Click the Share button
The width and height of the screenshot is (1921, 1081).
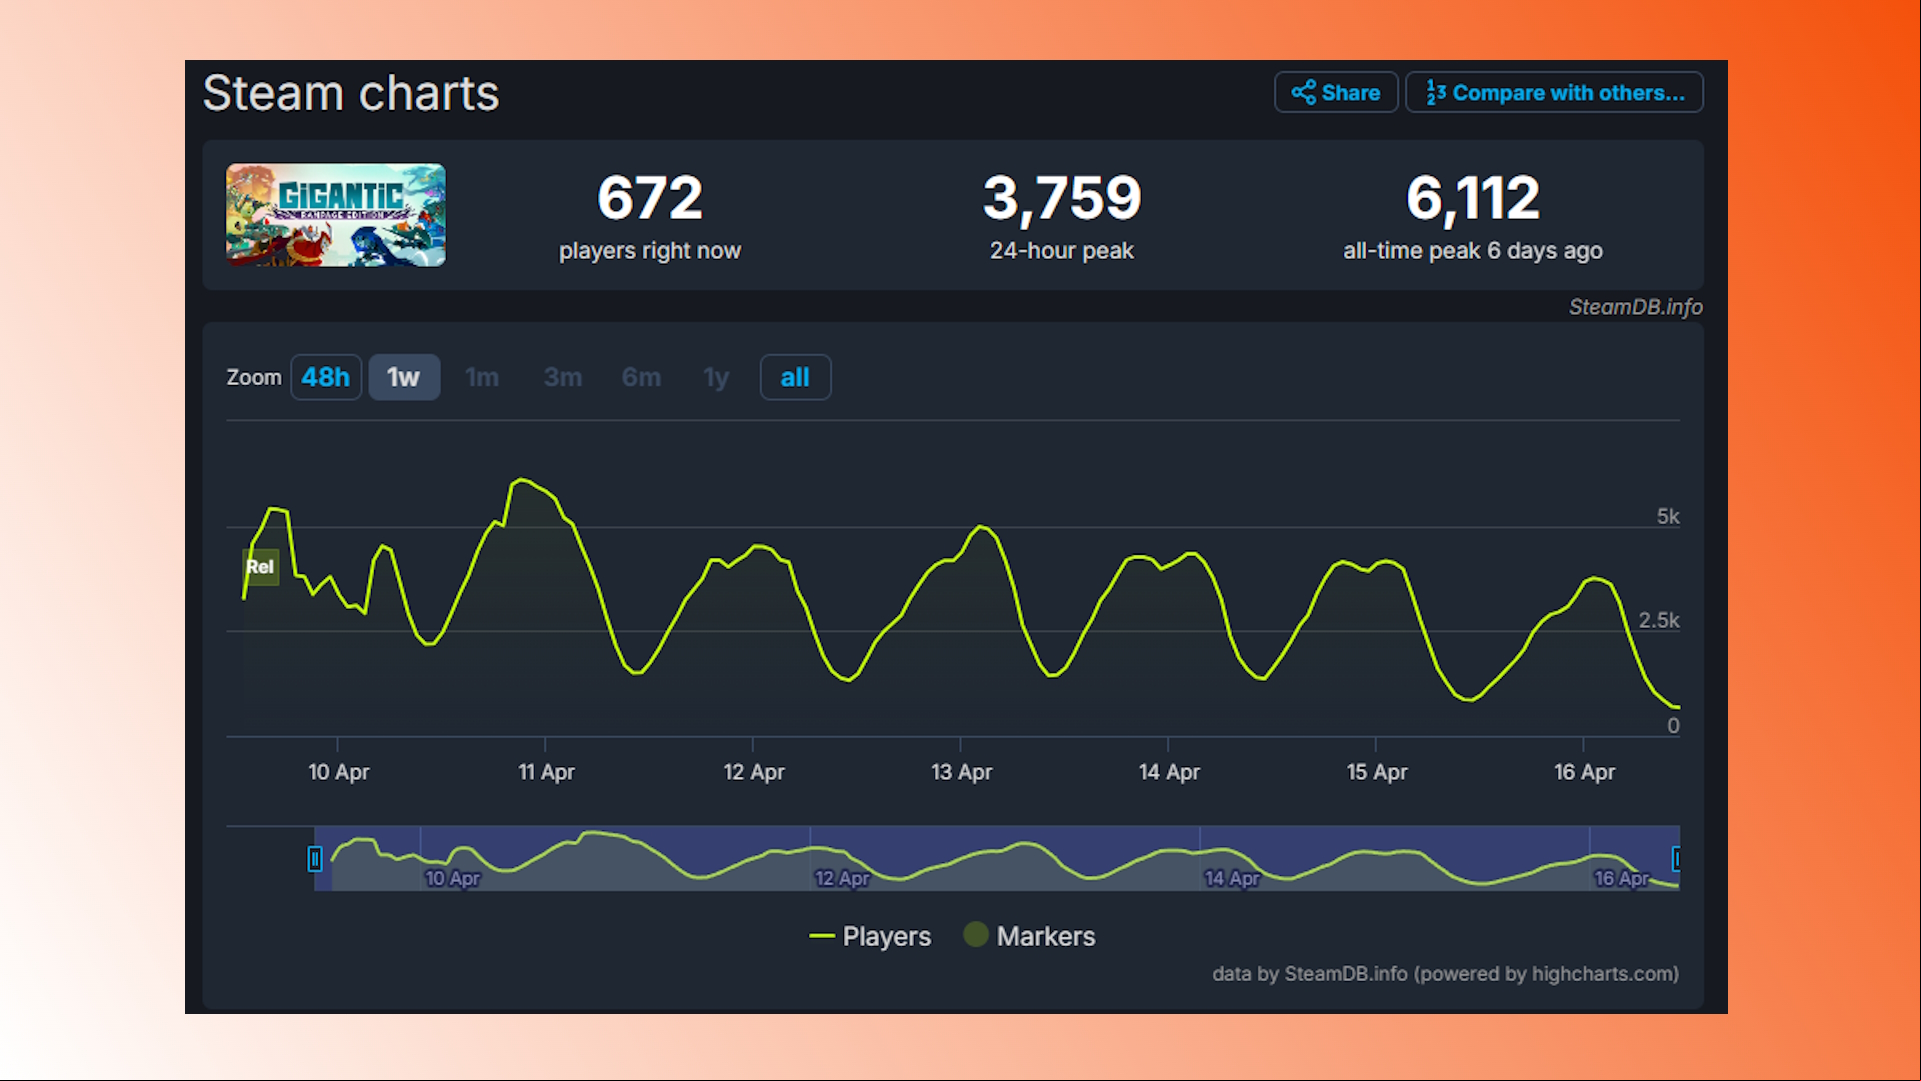pyautogui.click(x=1336, y=92)
